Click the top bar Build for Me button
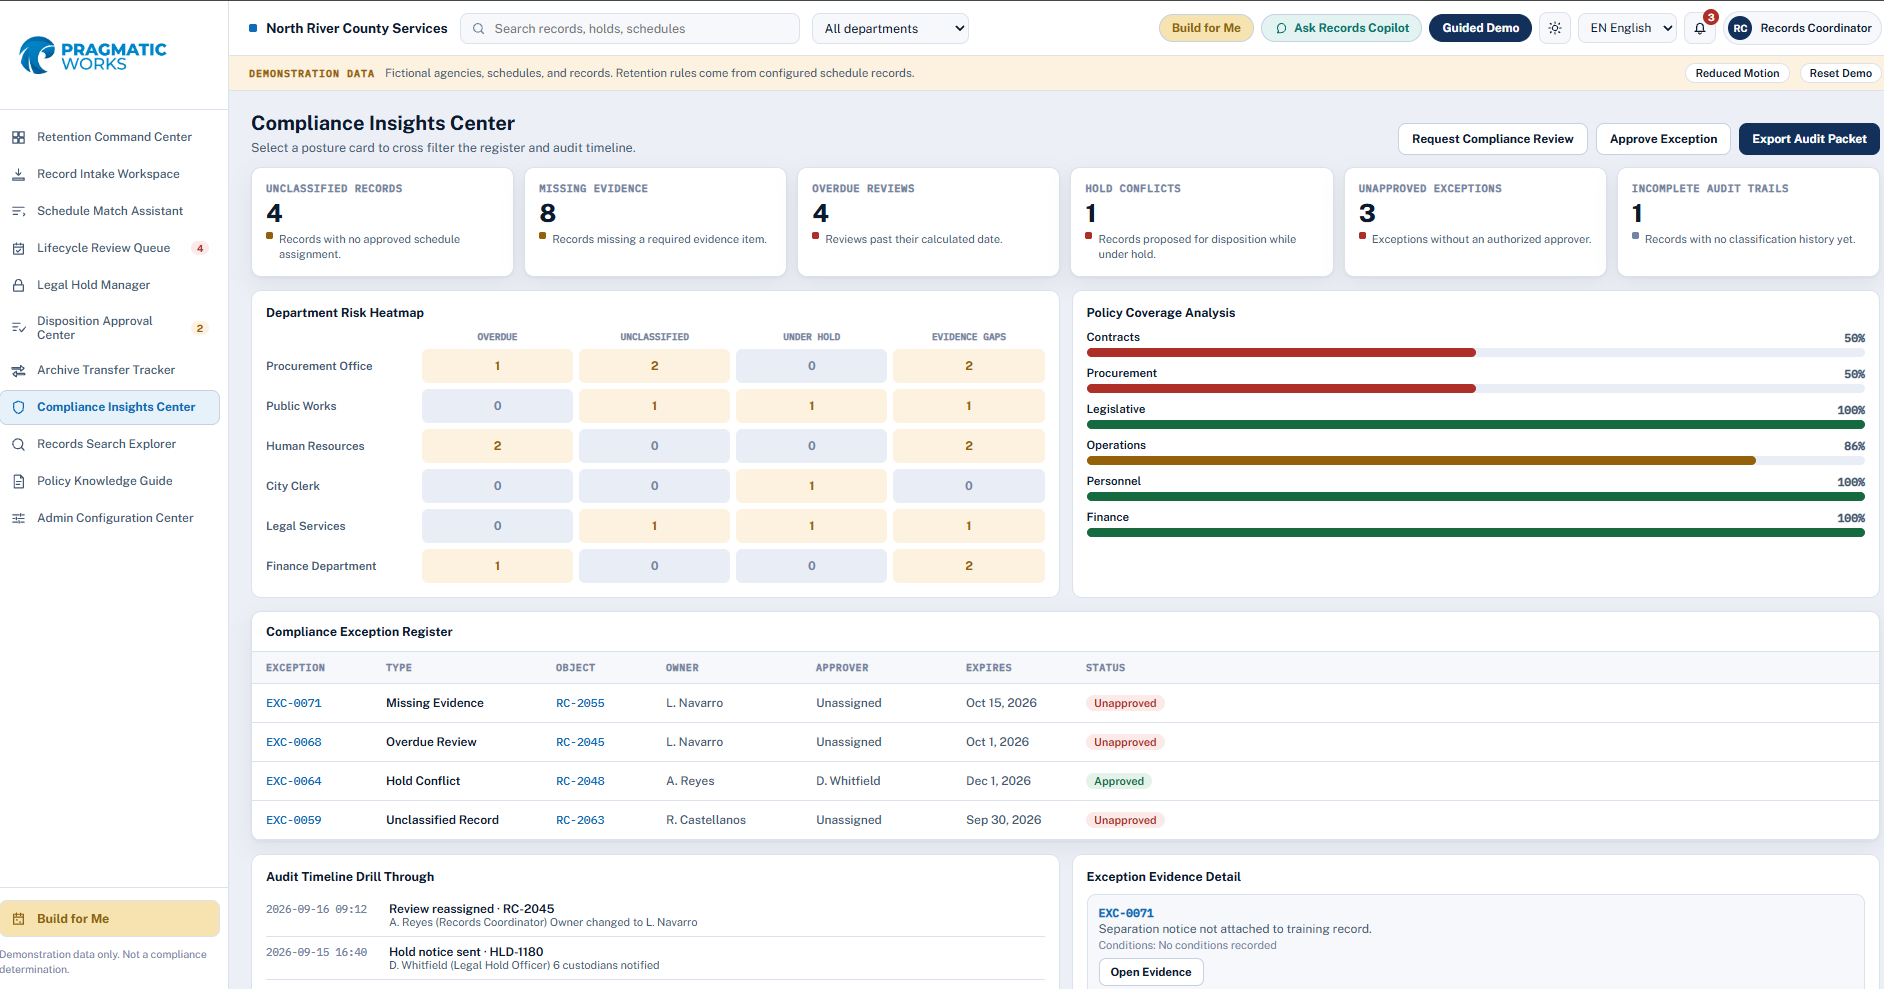 [x=1206, y=28]
